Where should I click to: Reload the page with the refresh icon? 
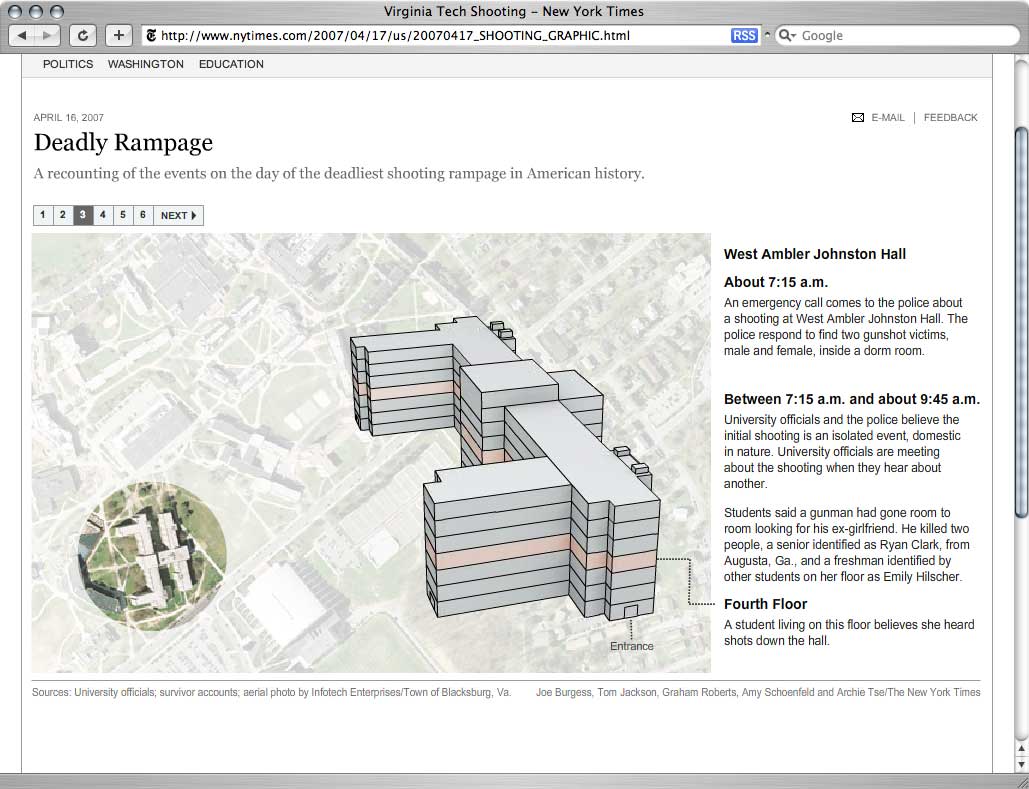pos(83,35)
